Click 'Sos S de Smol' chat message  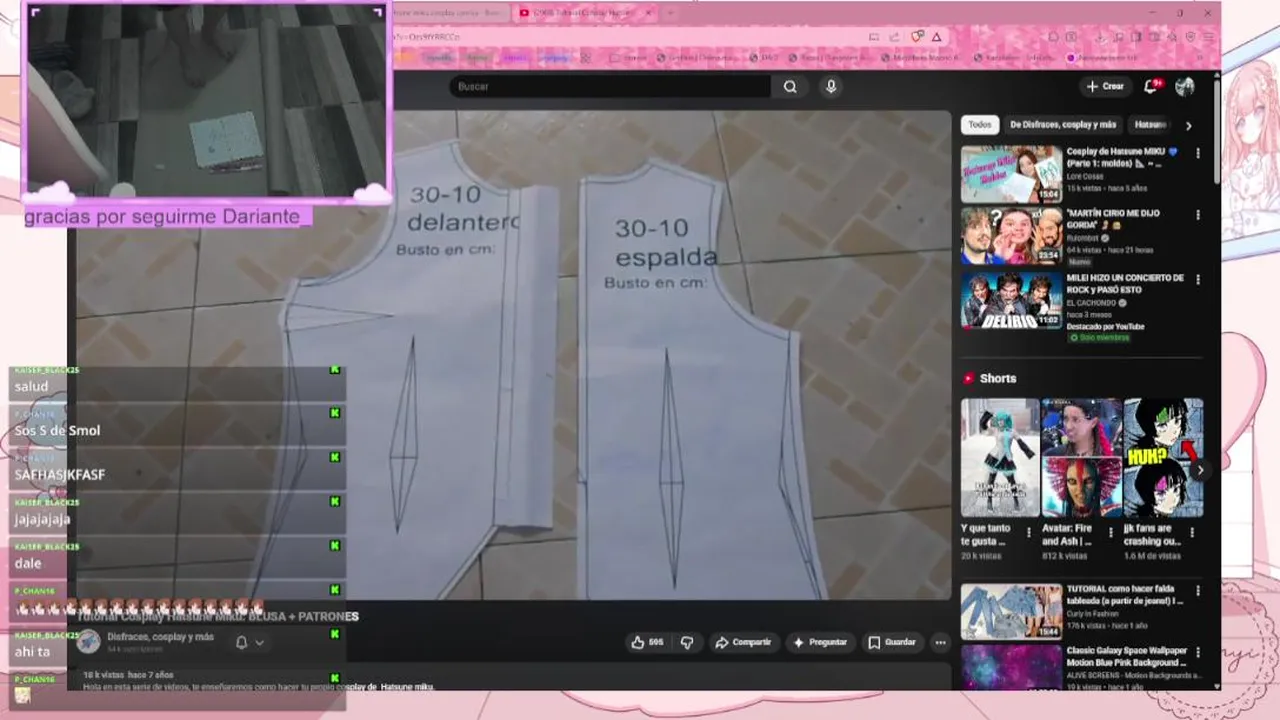pyautogui.click(x=57, y=431)
